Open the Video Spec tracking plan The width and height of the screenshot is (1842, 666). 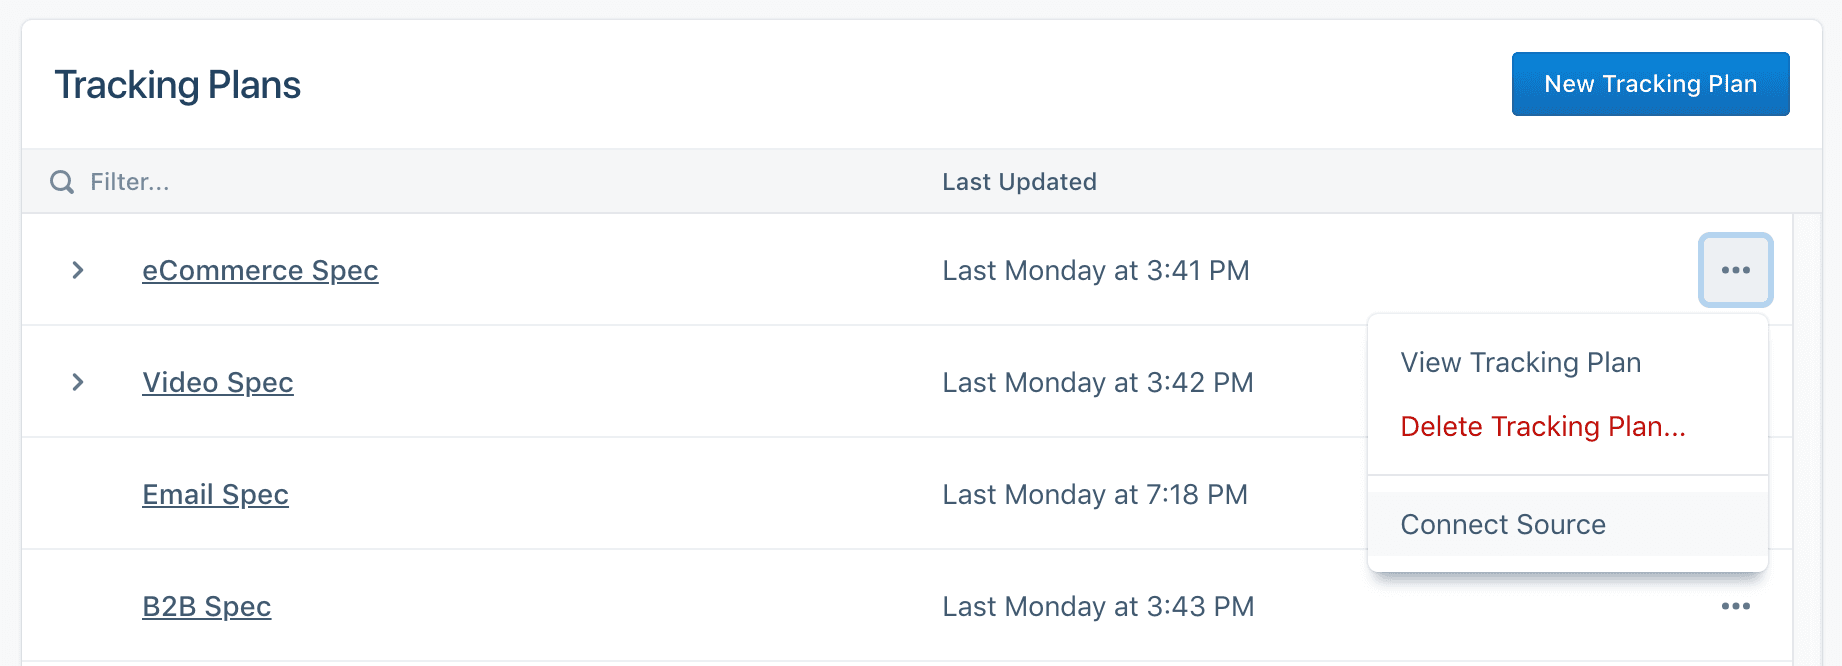(x=218, y=382)
